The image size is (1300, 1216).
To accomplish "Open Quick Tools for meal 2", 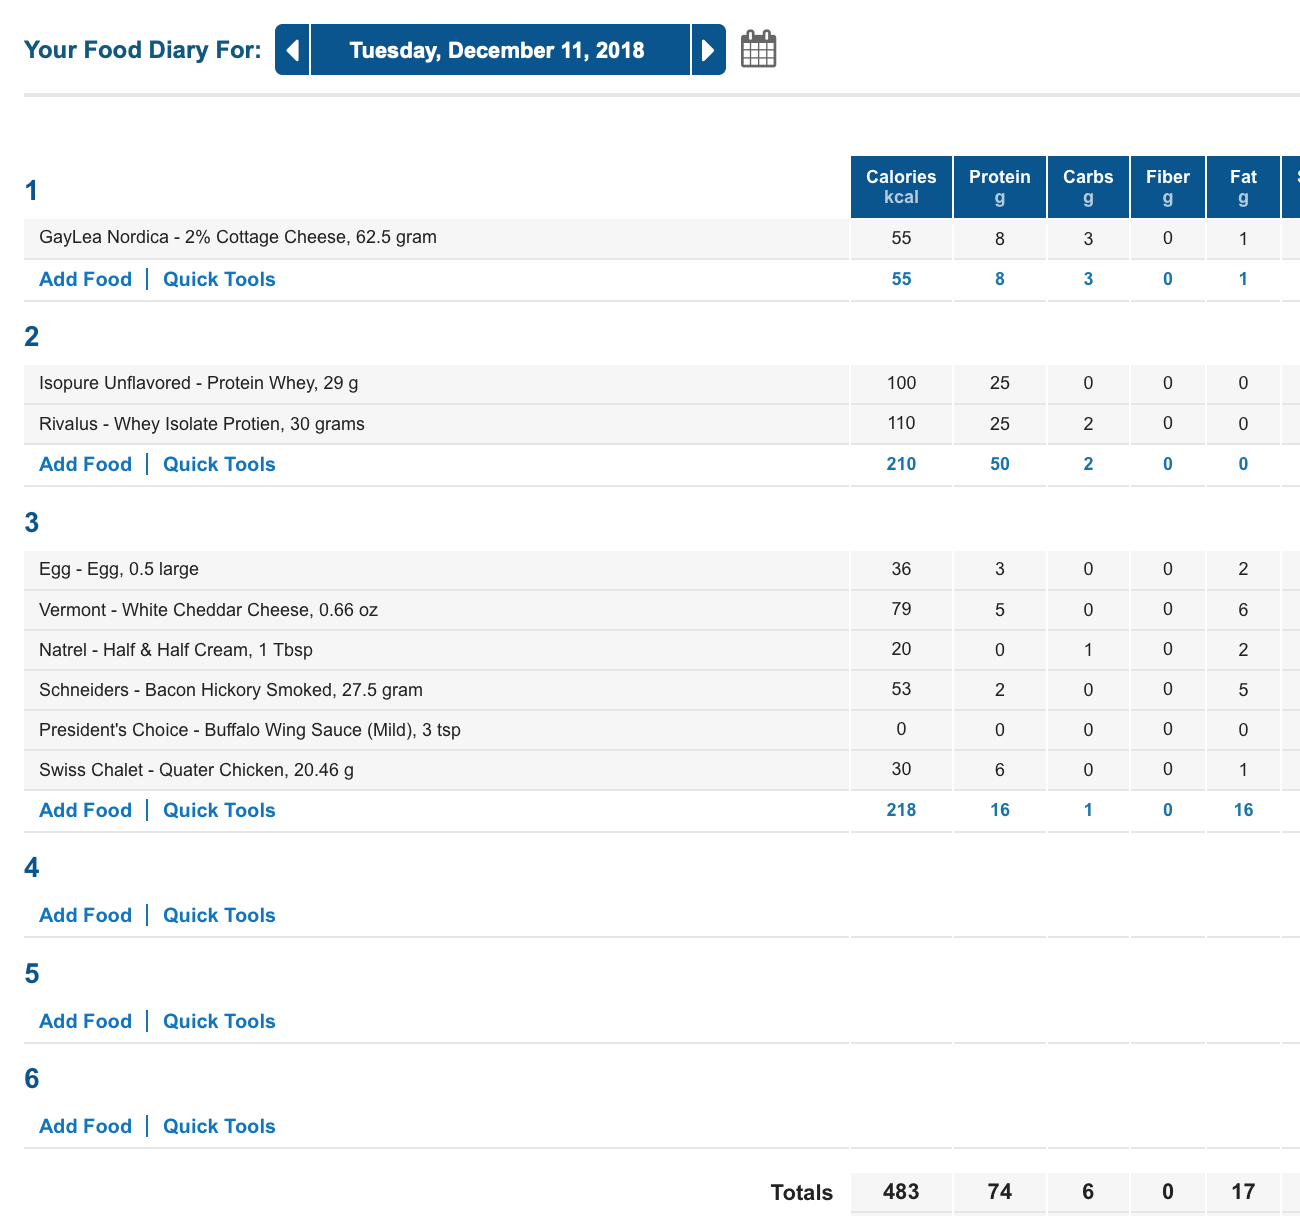I will (219, 464).
